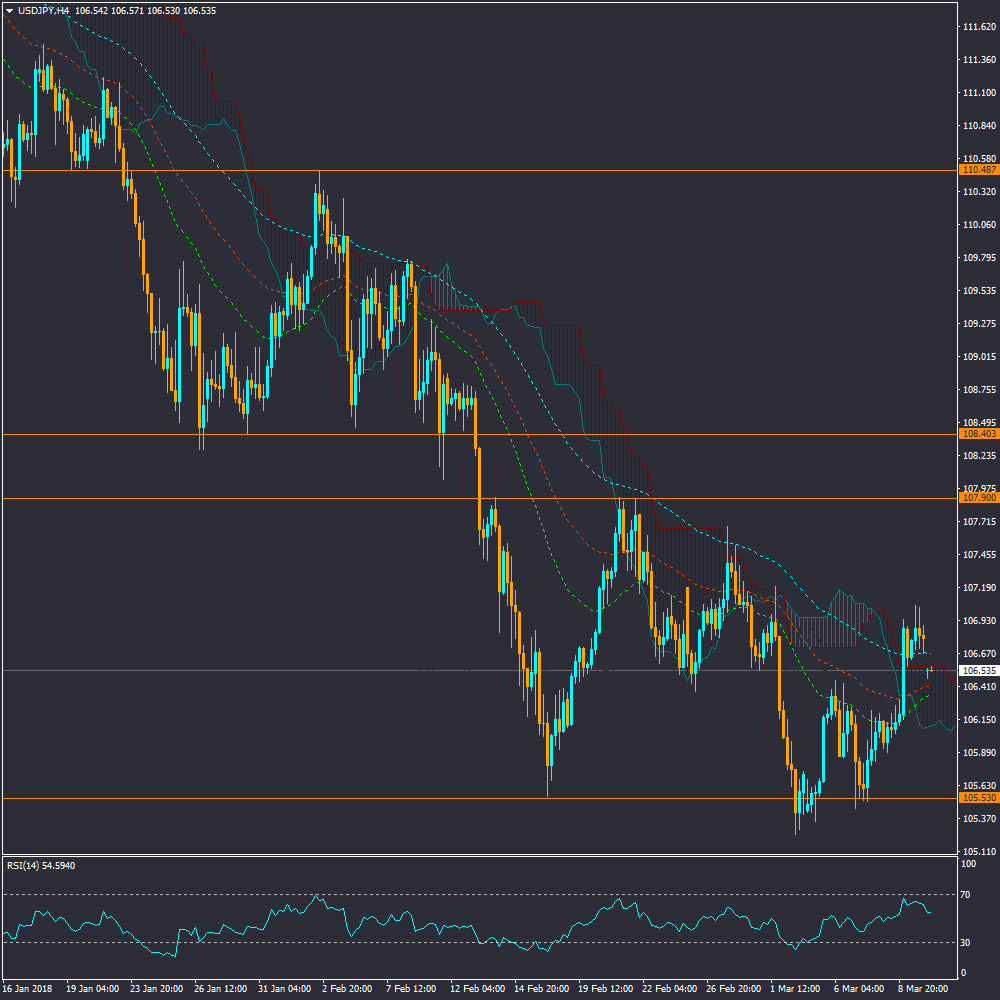Select the 110.487 orange price tag
The width and height of the screenshot is (1000, 1000).
coord(978,171)
